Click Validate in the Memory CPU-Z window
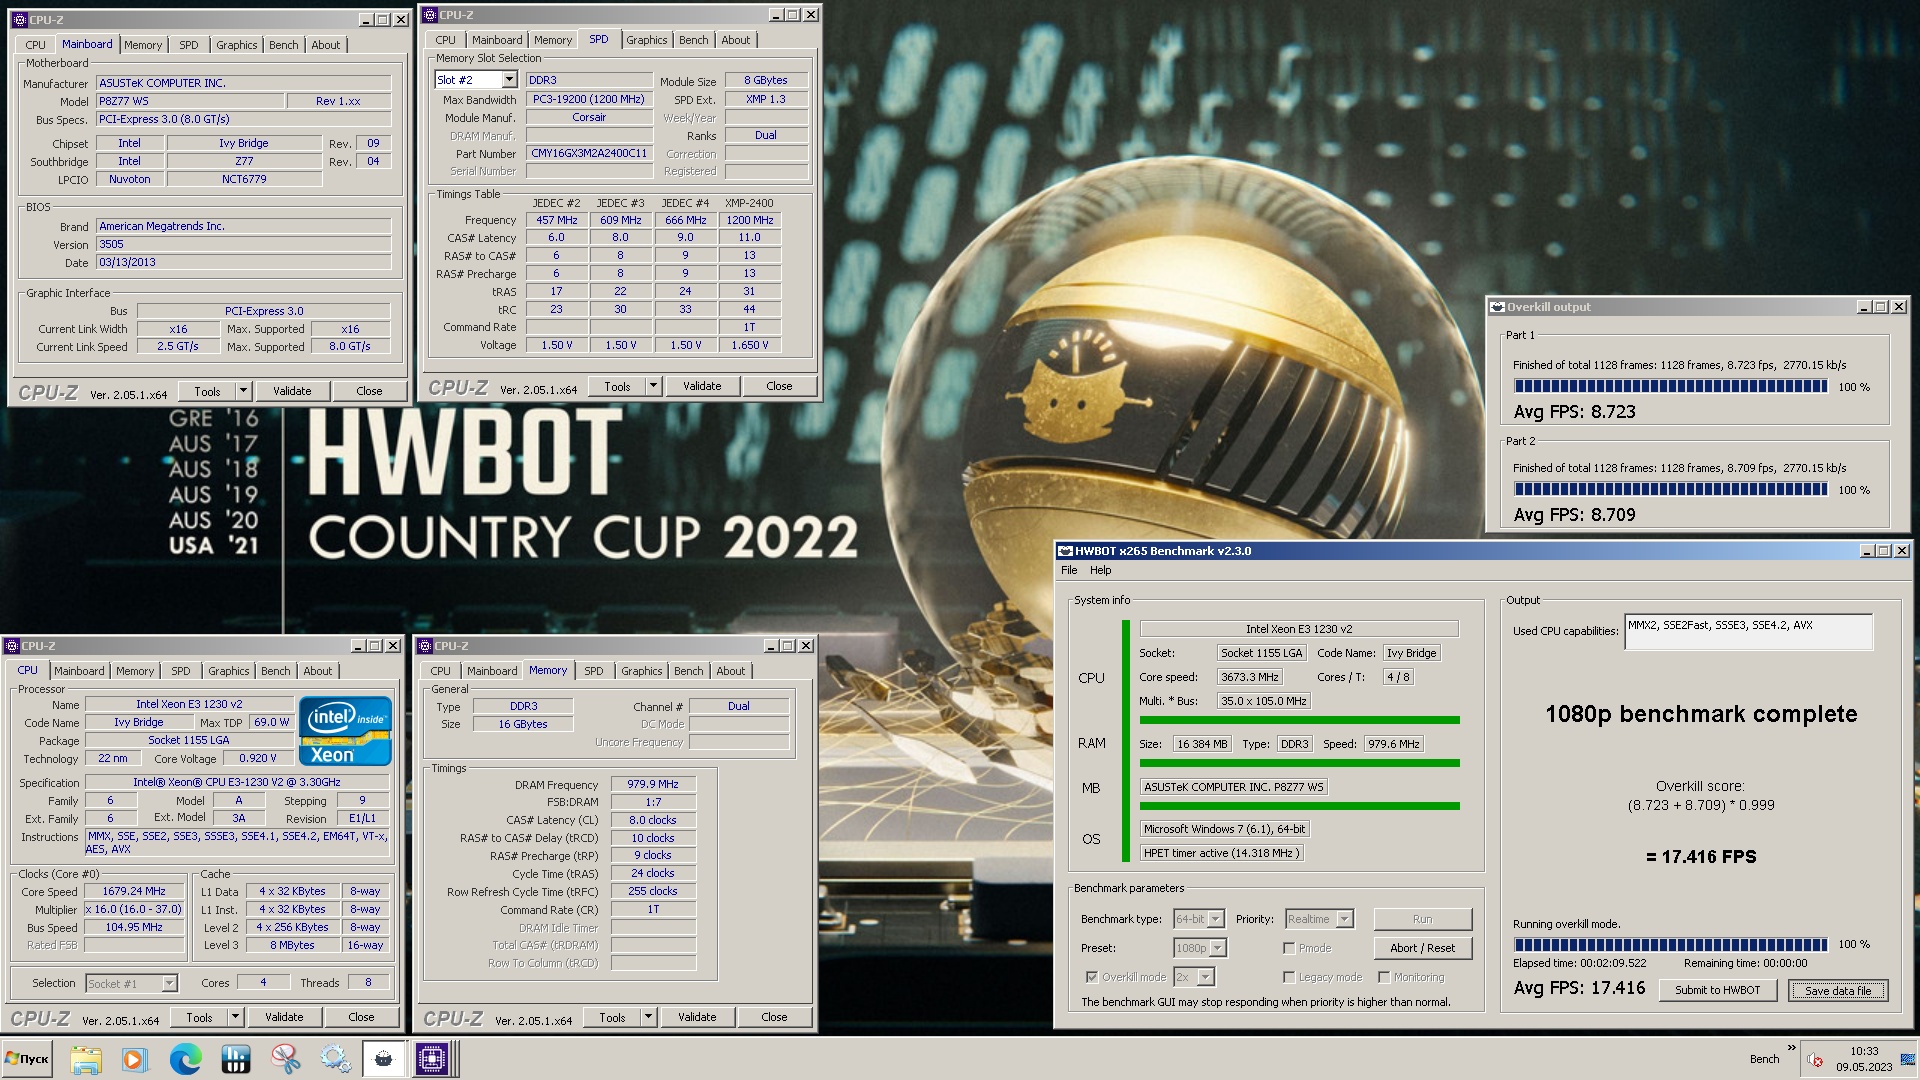Image resolution: width=1920 pixels, height=1080 pixels. pyautogui.click(x=697, y=1017)
